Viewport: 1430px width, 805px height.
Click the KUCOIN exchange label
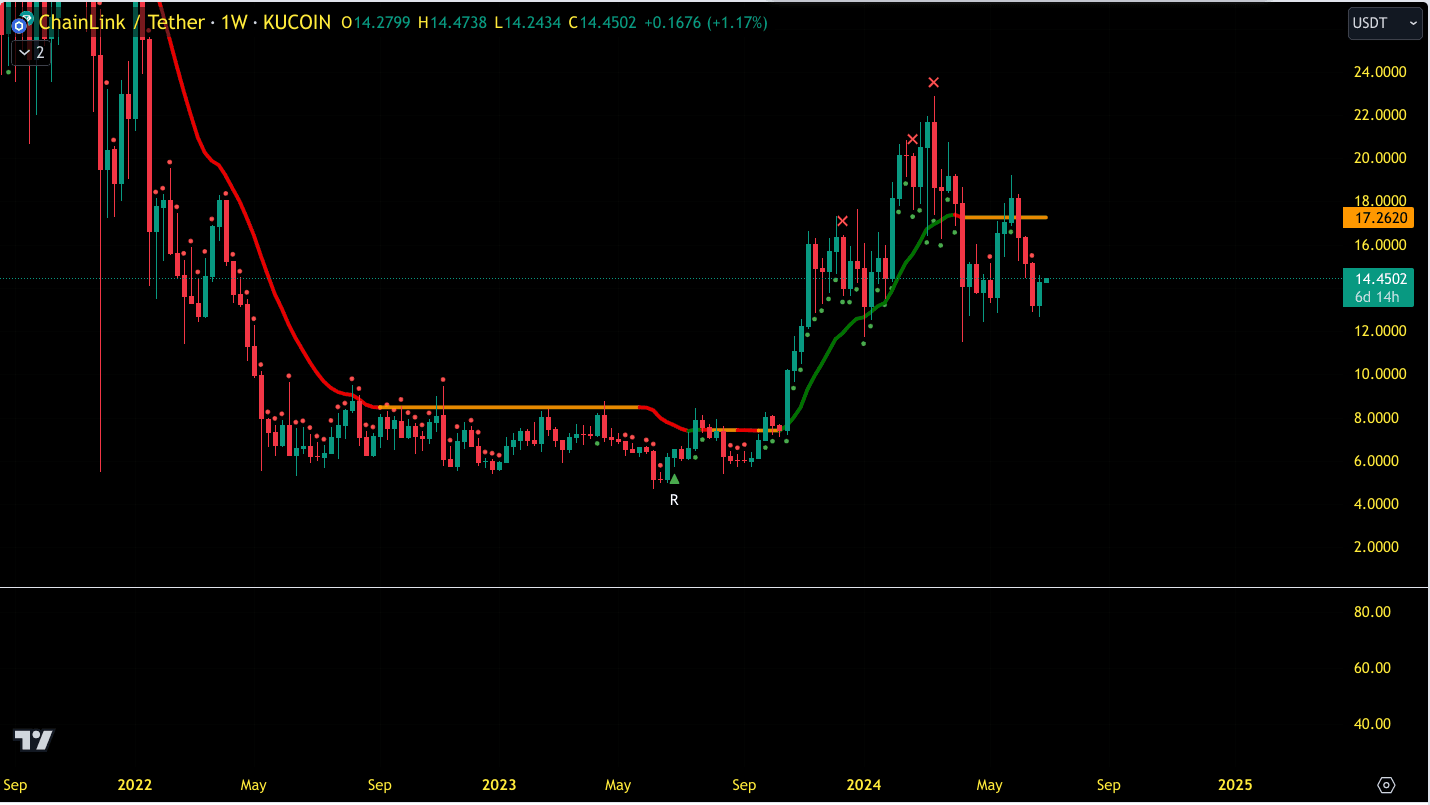click(297, 22)
